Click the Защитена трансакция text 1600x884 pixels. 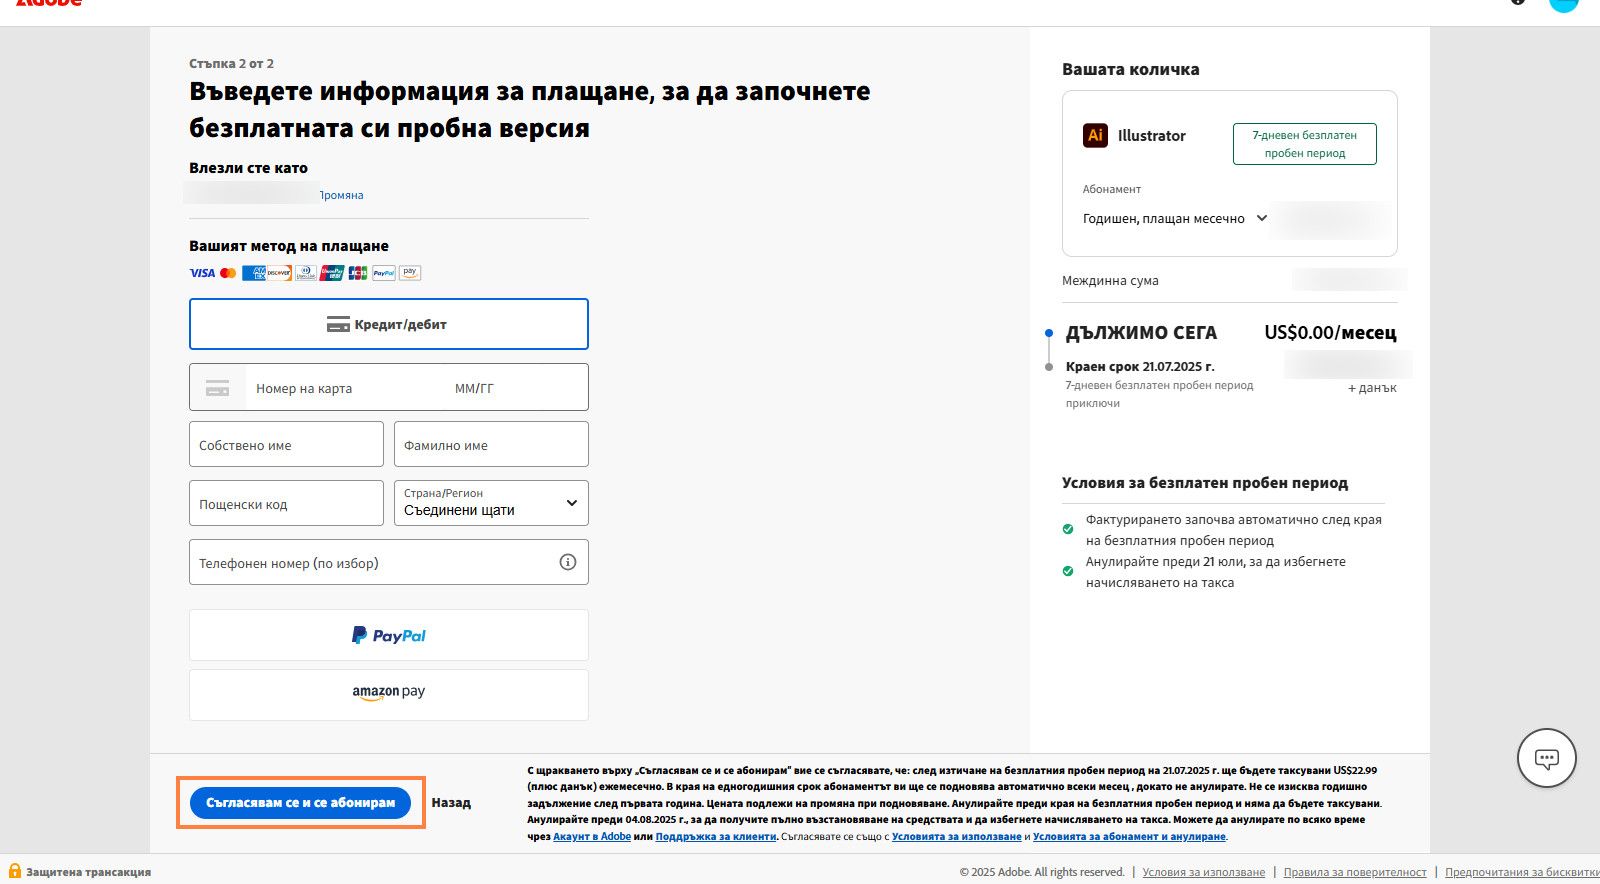point(88,872)
